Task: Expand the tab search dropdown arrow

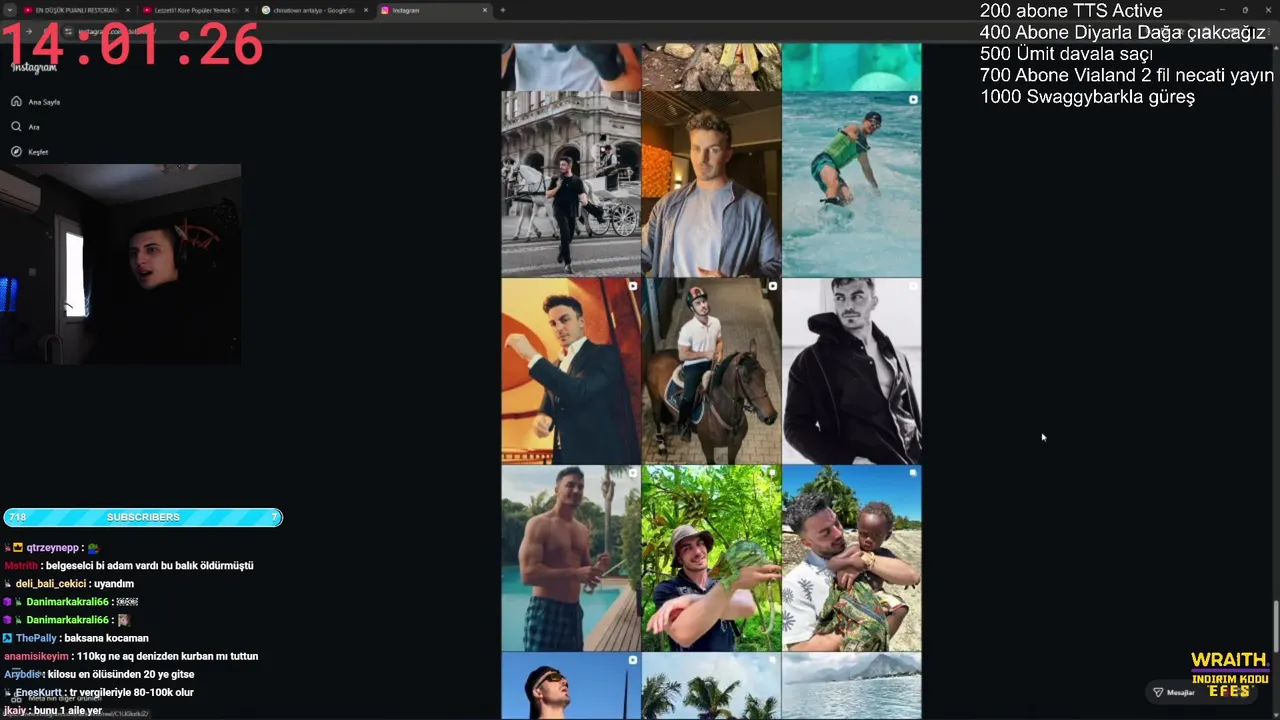Action: click(x=9, y=10)
